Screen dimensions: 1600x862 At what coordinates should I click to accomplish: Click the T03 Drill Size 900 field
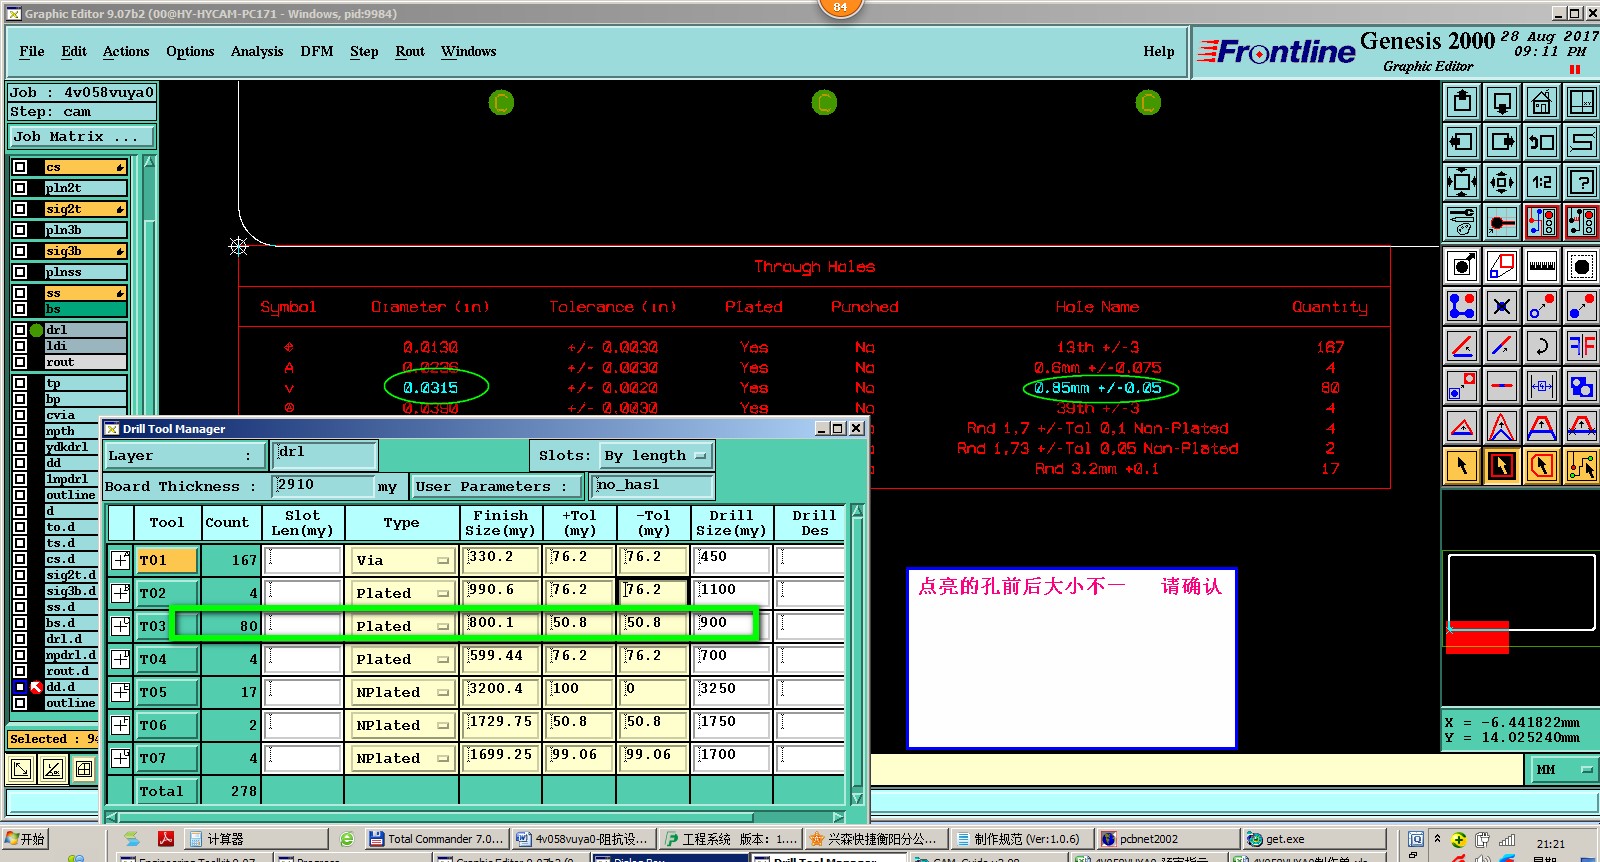click(732, 625)
